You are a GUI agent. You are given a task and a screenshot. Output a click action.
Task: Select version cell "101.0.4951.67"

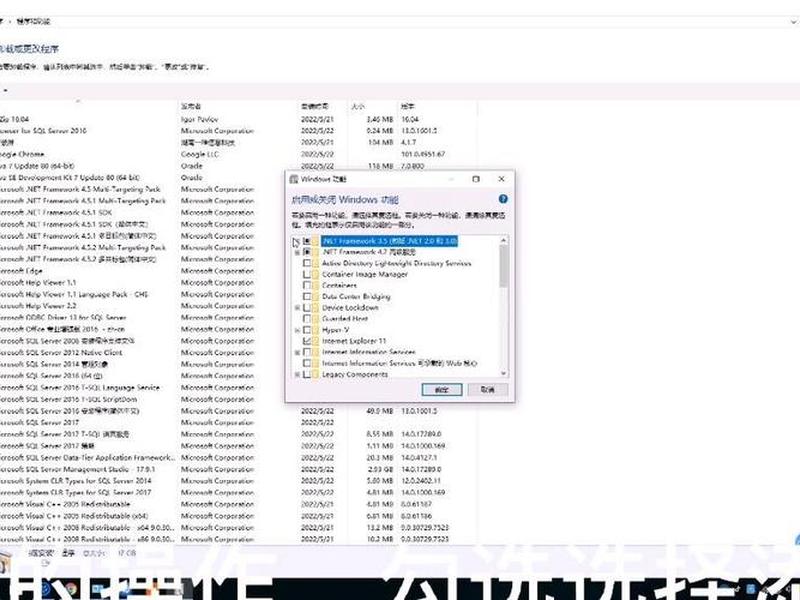[423, 154]
